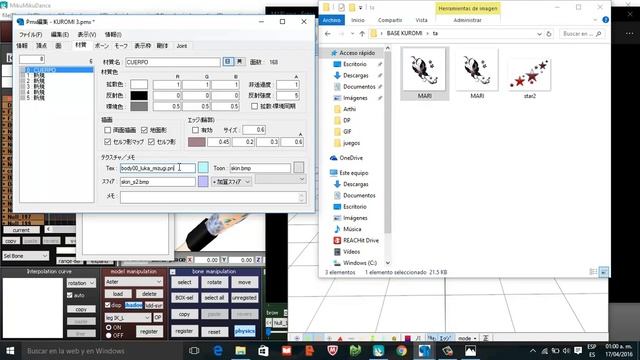This screenshot has height=360, width=640.
Task: Open the Aster model selection dropdown
Action: point(133,282)
